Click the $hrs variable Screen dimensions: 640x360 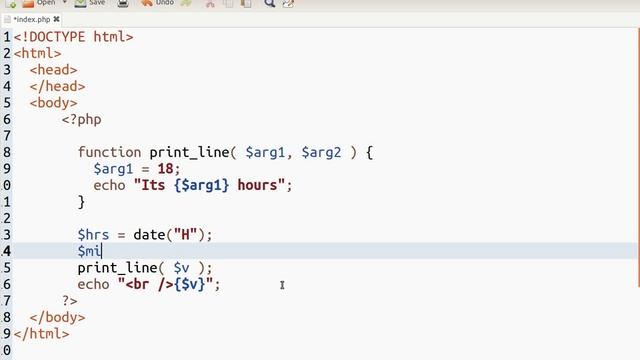coord(93,235)
